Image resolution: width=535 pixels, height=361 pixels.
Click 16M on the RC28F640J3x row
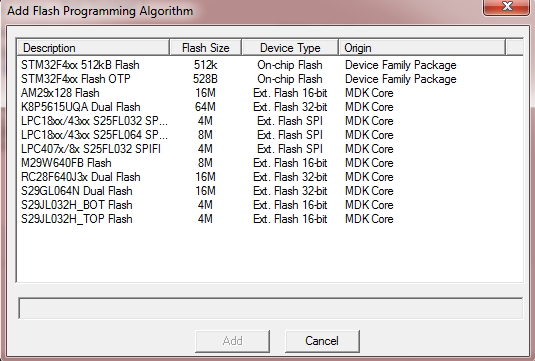[205, 177]
